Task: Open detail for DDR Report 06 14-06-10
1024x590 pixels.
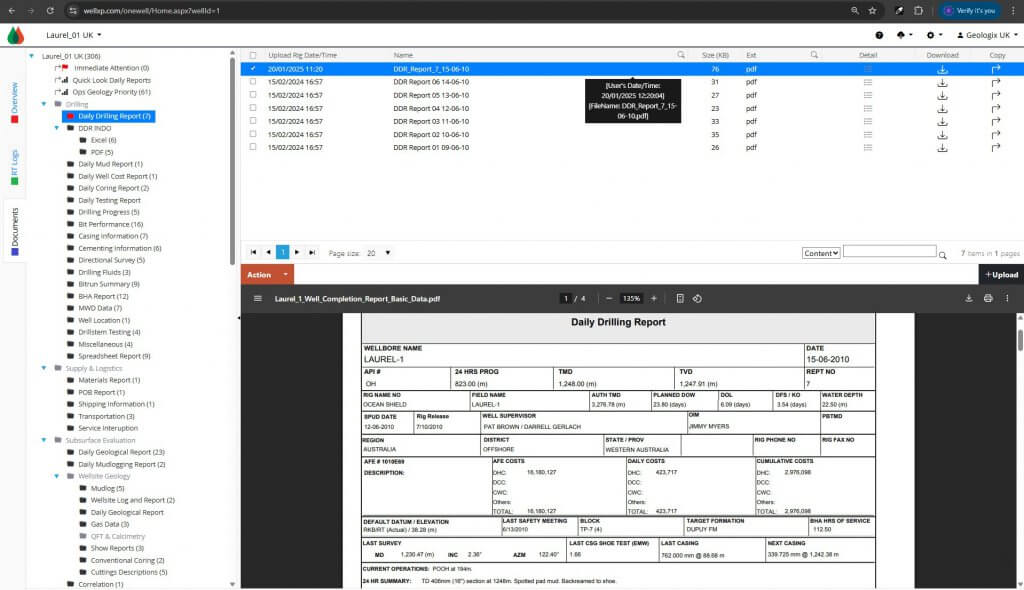Action: [x=867, y=82]
